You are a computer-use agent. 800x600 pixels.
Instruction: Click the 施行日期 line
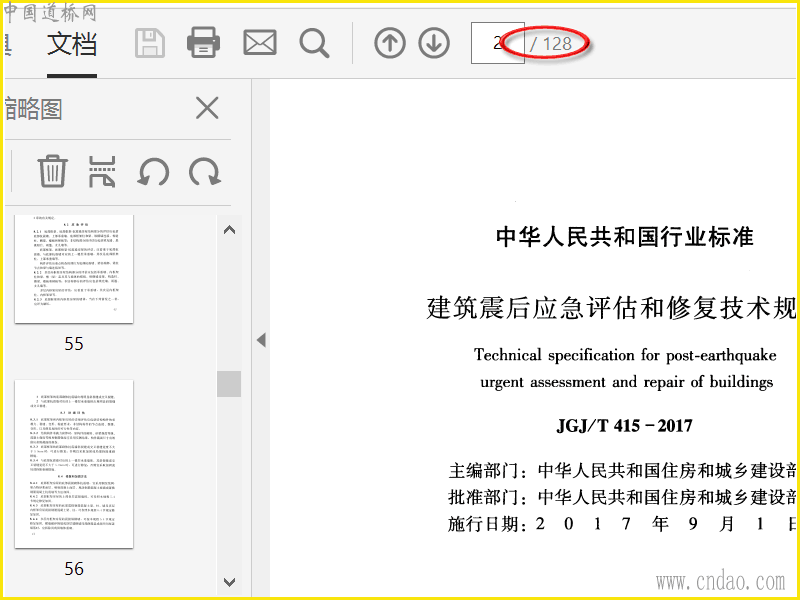(x=622, y=524)
